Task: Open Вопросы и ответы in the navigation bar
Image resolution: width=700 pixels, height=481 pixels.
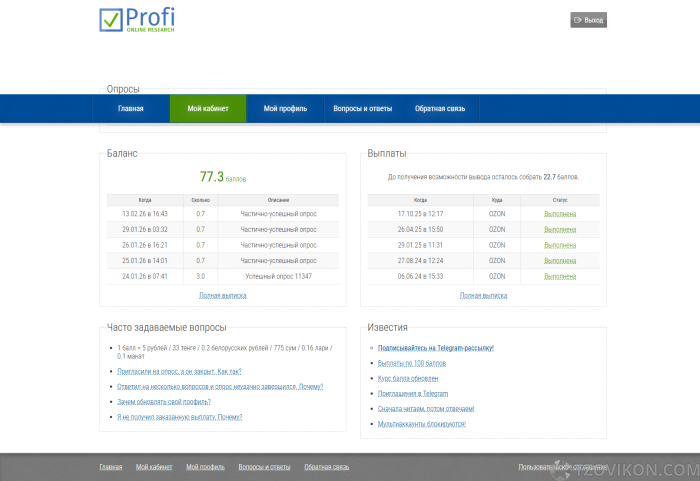Action: point(362,109)
